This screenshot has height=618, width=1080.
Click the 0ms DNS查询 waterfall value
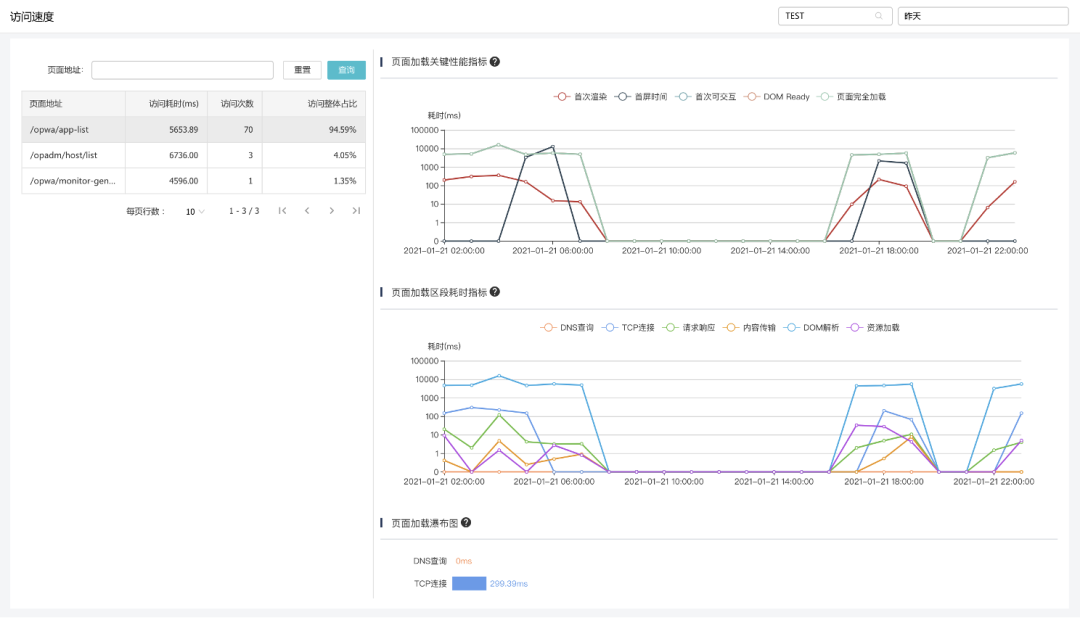click(x=464, y=561)
